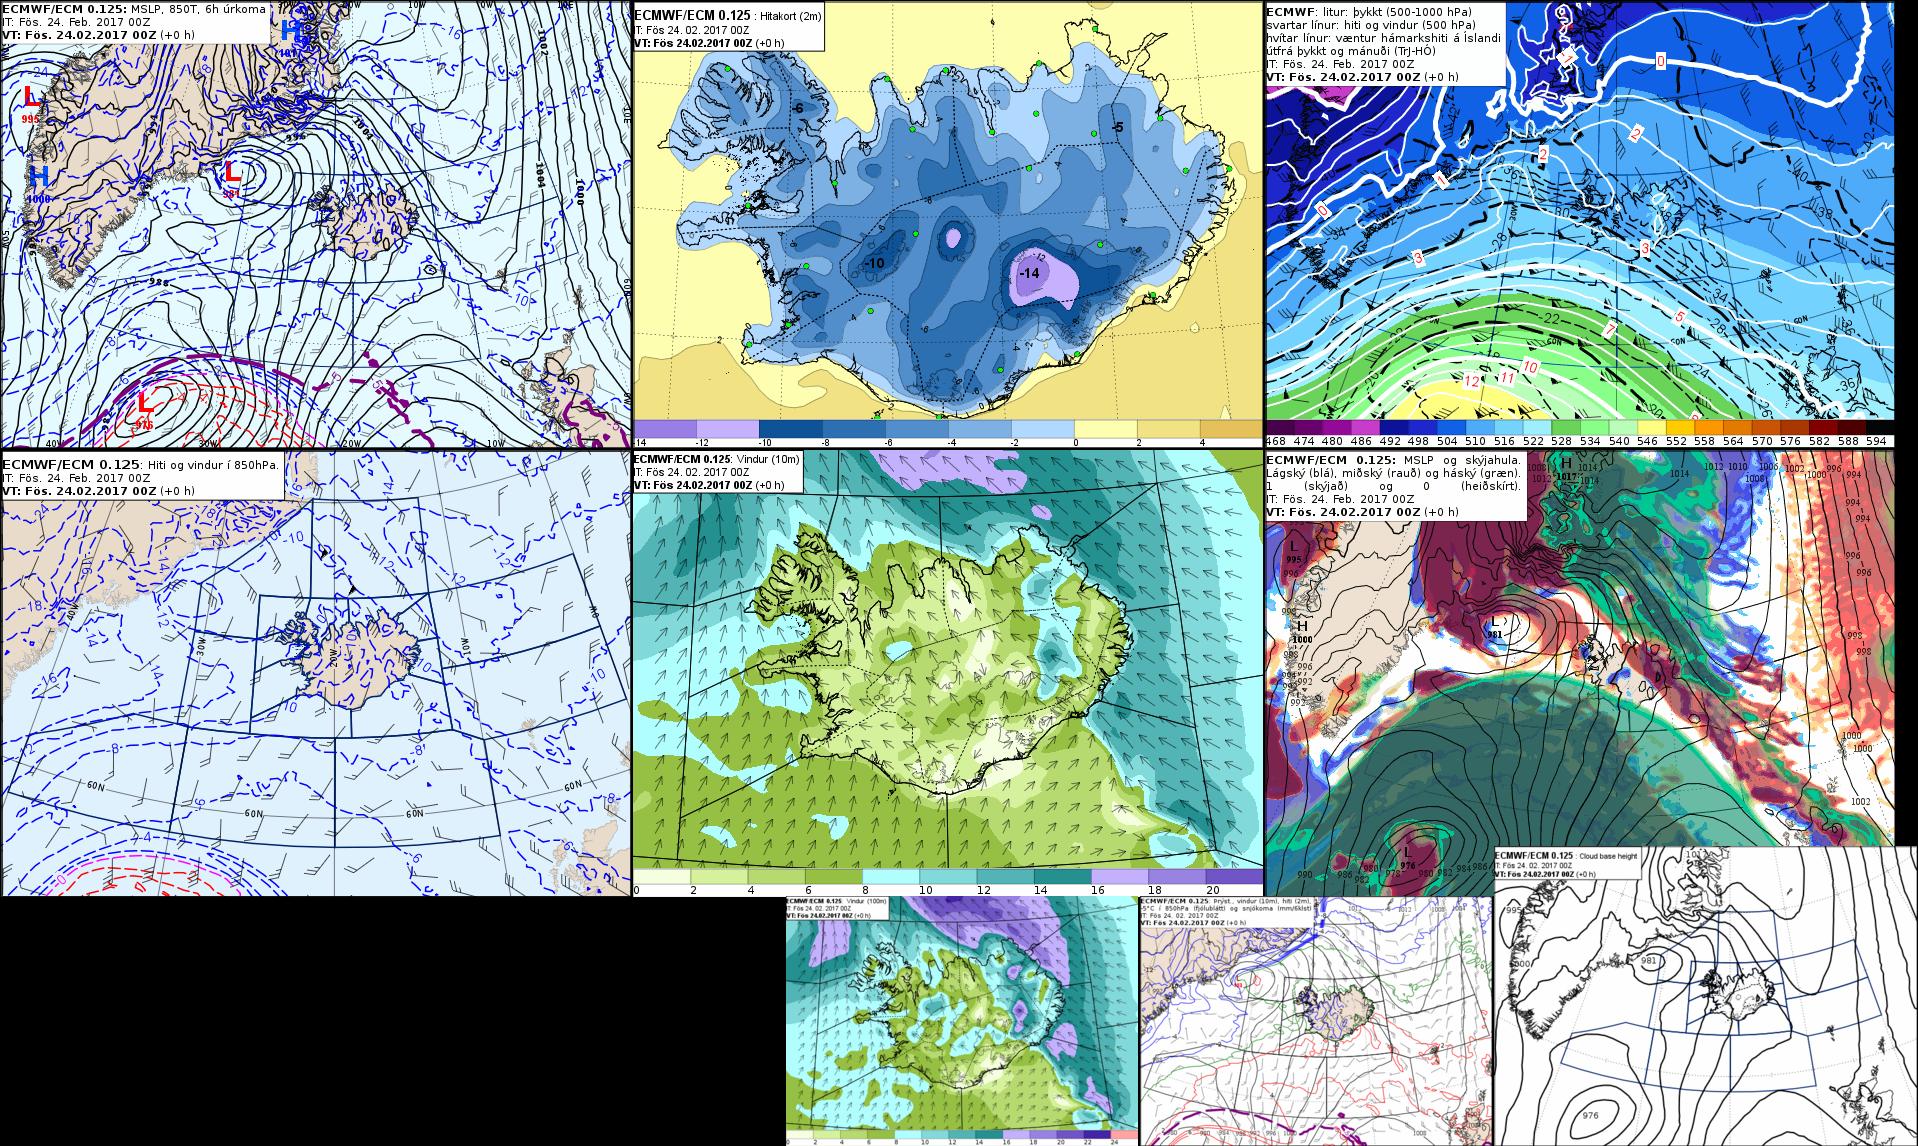This screenshot has height=1146, width=1918.
Task: Pick the dark blue -10 to -8 temperature legend swatch
Action: [x=793, y=428]
